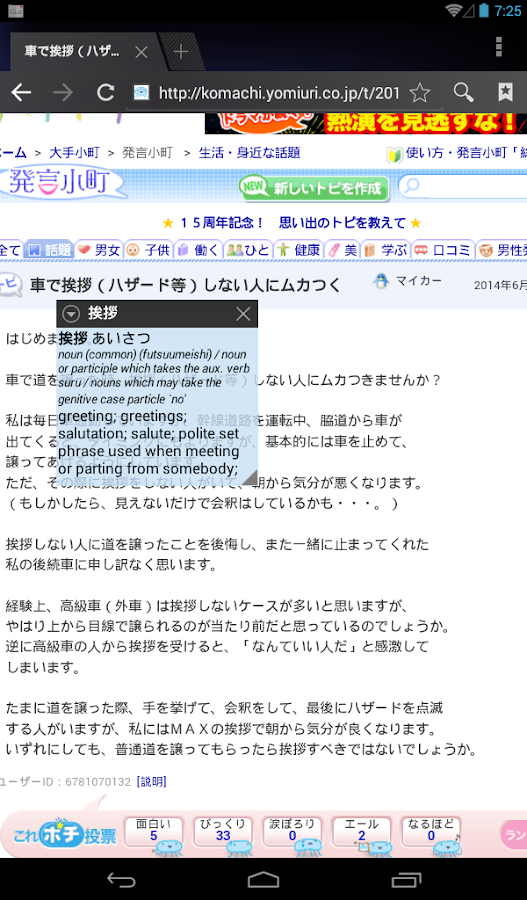Click the topic speech bubble icon
527x900 pixels.
point(11,285)
